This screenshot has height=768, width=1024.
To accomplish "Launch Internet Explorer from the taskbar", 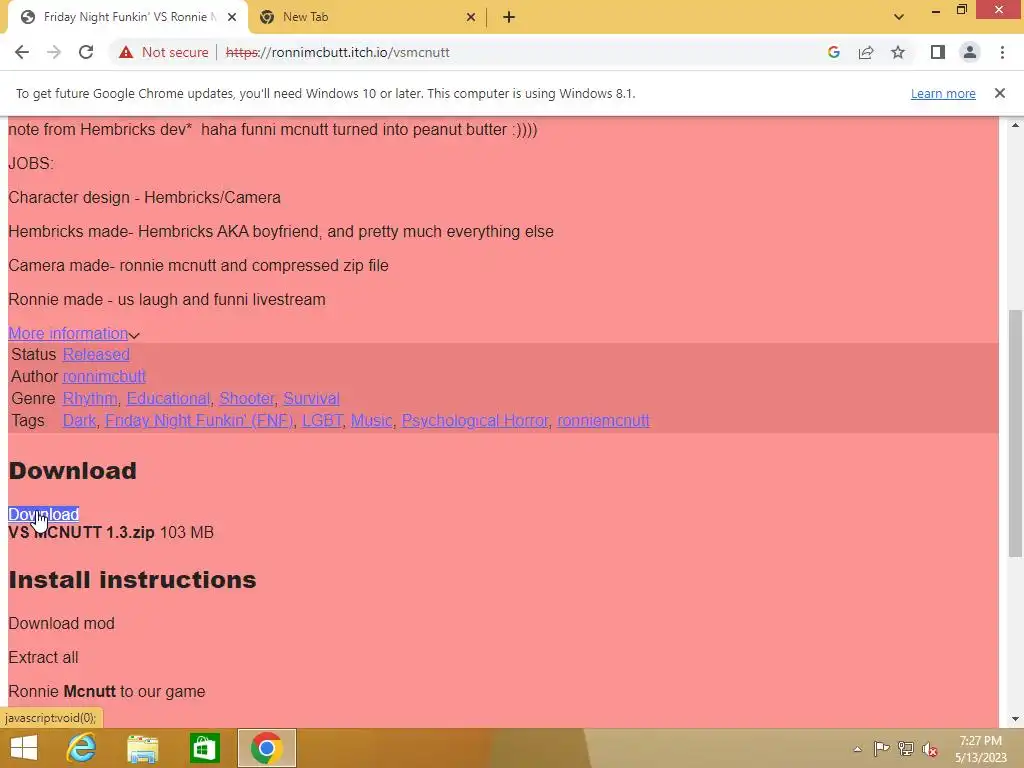I will (x=82, y=748).
